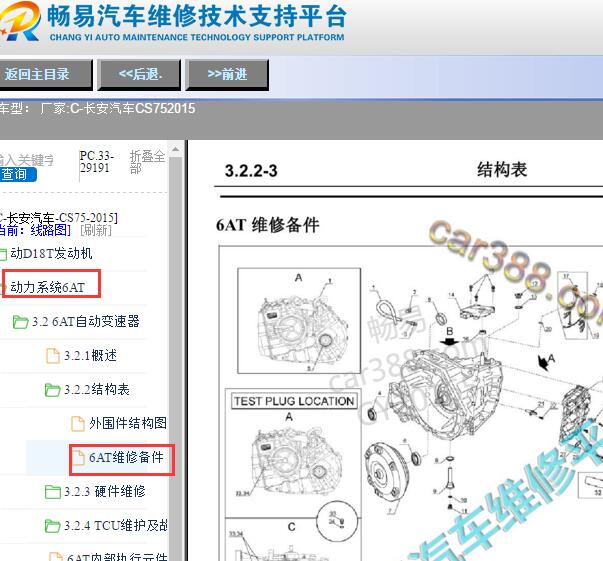
Task: Click 折叠全部 to collapse all nodes
Action: tap(147, 162)
